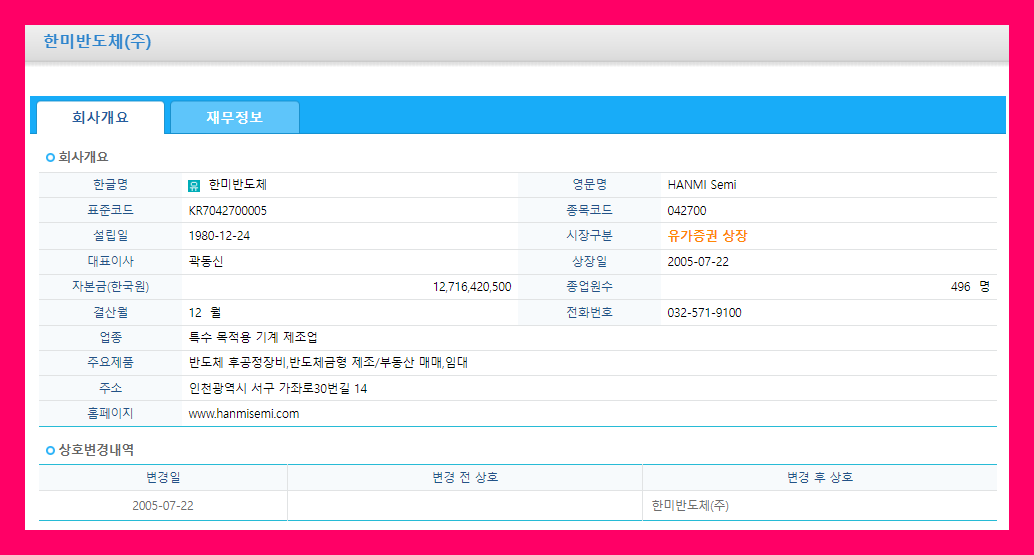The width and height of the screenshot is (1034, 555).
Task: Click the 시장구분 row label
Action: click(x=589, y=236)
